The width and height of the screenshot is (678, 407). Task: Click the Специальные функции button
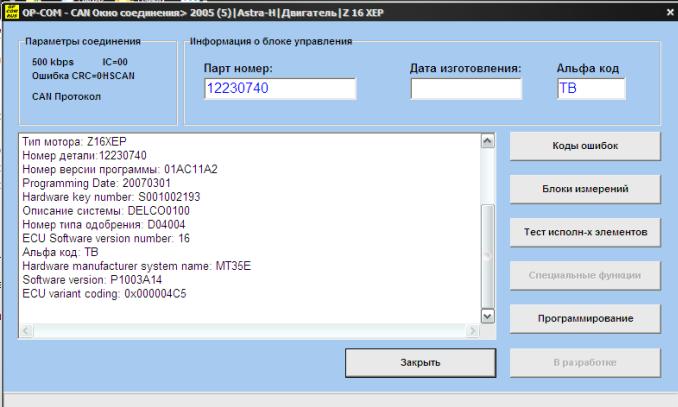(x=585, y=274)
